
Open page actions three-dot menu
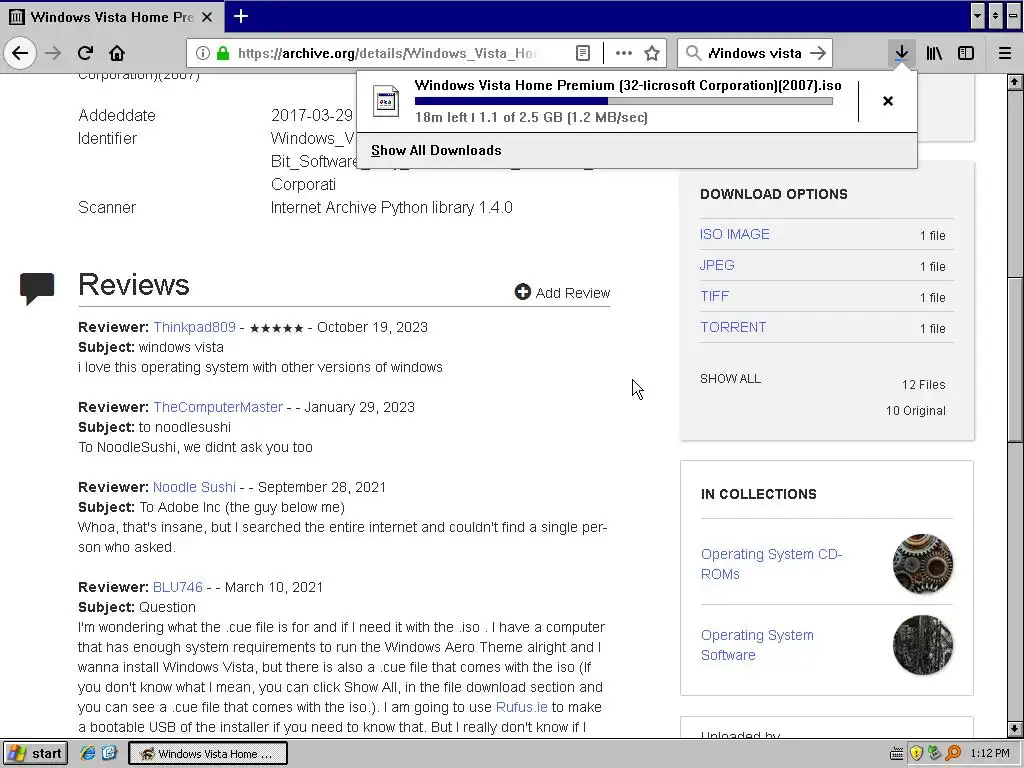pos(624,53)
